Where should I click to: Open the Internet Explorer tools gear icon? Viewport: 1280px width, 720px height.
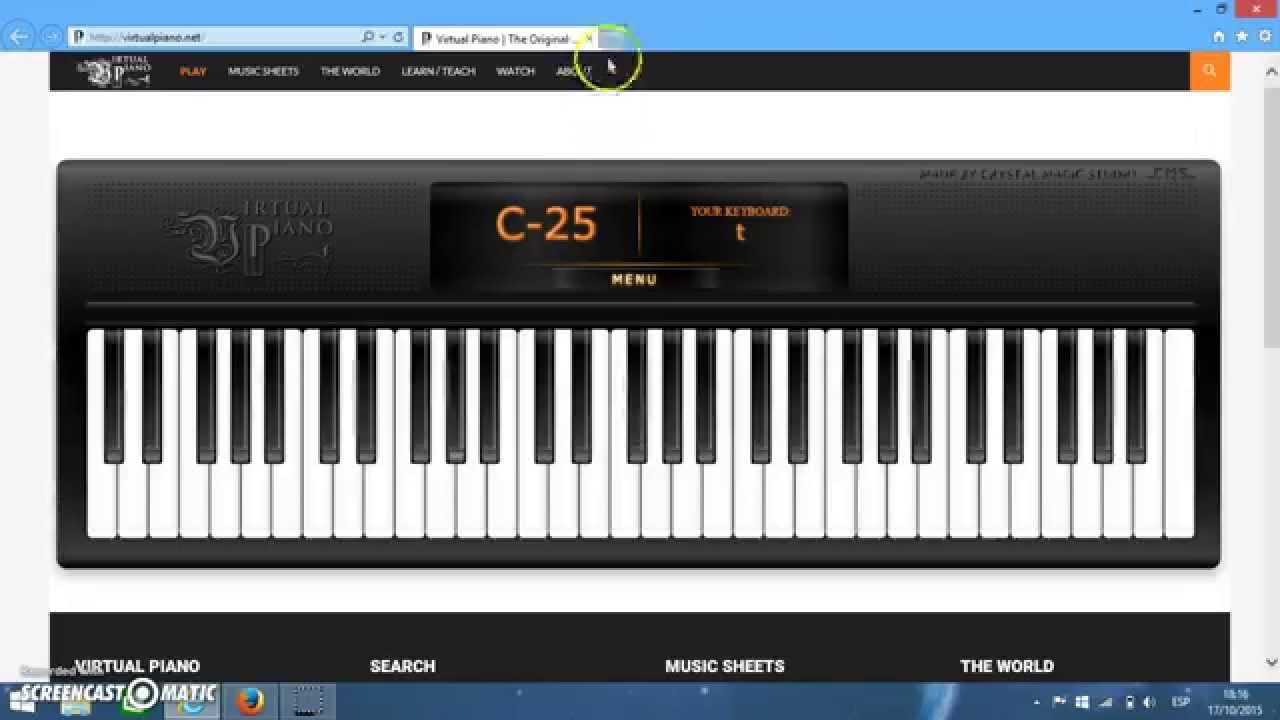point(1265,36)
